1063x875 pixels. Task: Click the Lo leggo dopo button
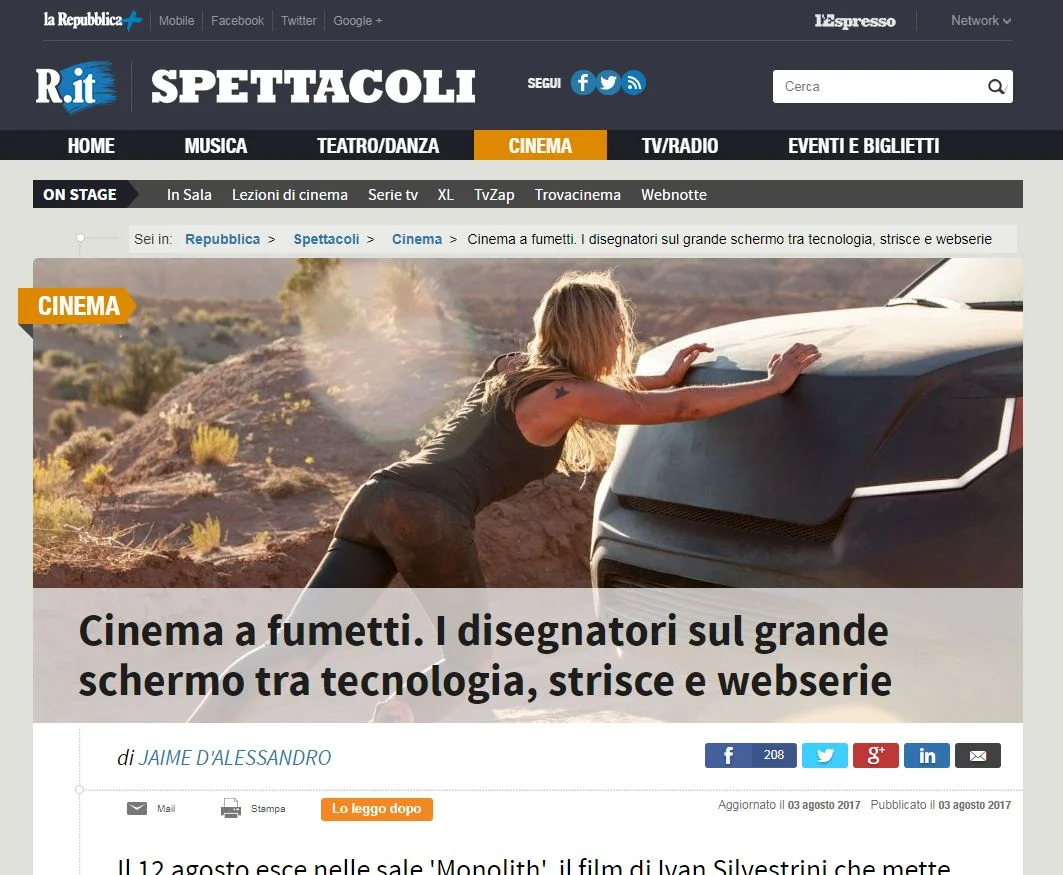pyautogui.click(x=377, y=809)
